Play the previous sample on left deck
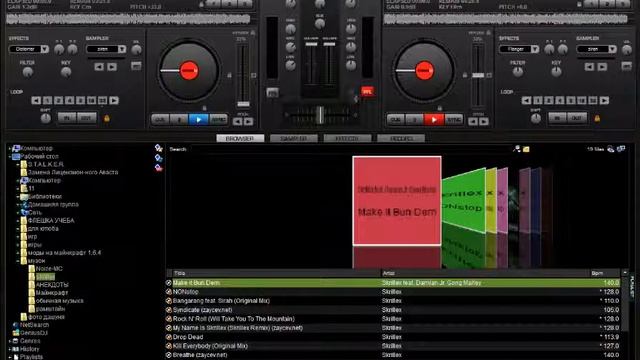The height and width of the screenshot is (360, 640). click(x=99, y=67)
